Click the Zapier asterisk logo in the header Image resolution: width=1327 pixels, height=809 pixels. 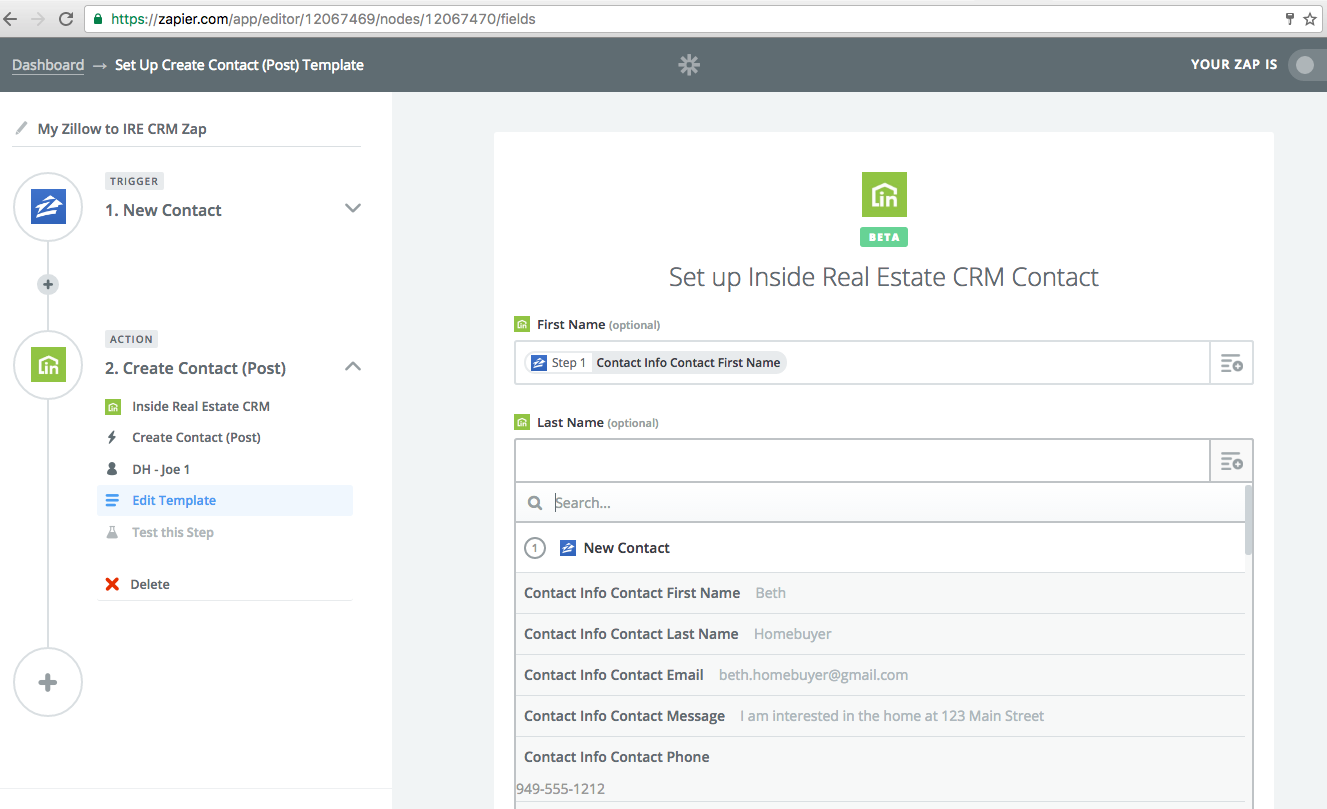point(689,65)
